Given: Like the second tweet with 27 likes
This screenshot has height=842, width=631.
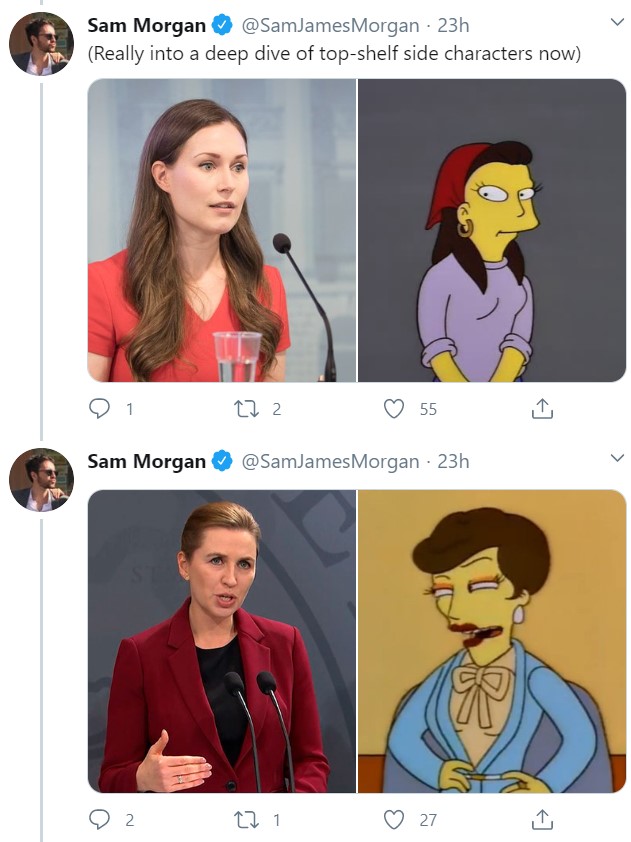Looking at the screenshot, I should (x=395, y=820).
